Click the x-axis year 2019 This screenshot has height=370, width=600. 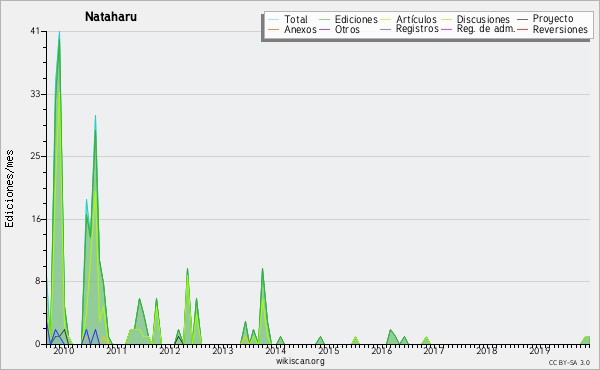540,351
